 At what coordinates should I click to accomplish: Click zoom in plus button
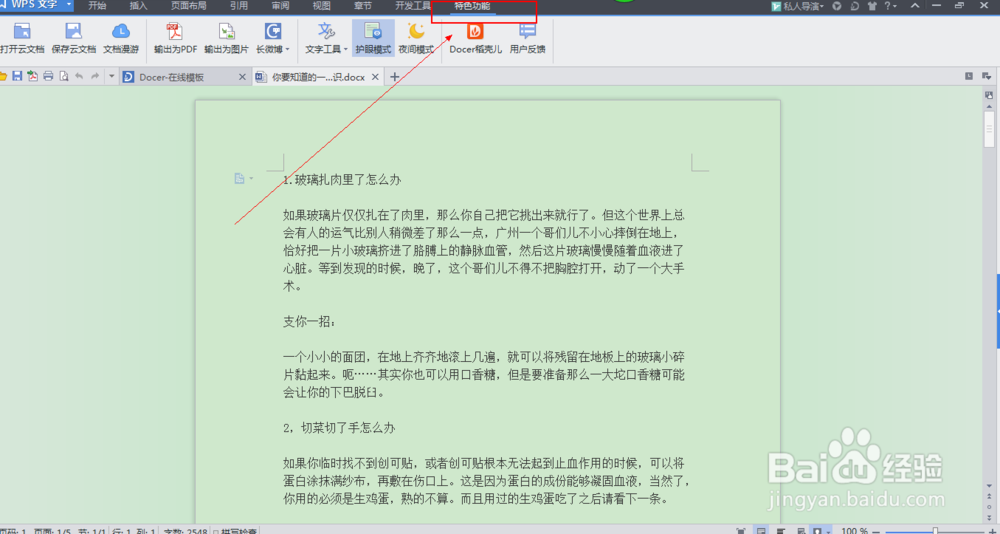tap(992, 531)
